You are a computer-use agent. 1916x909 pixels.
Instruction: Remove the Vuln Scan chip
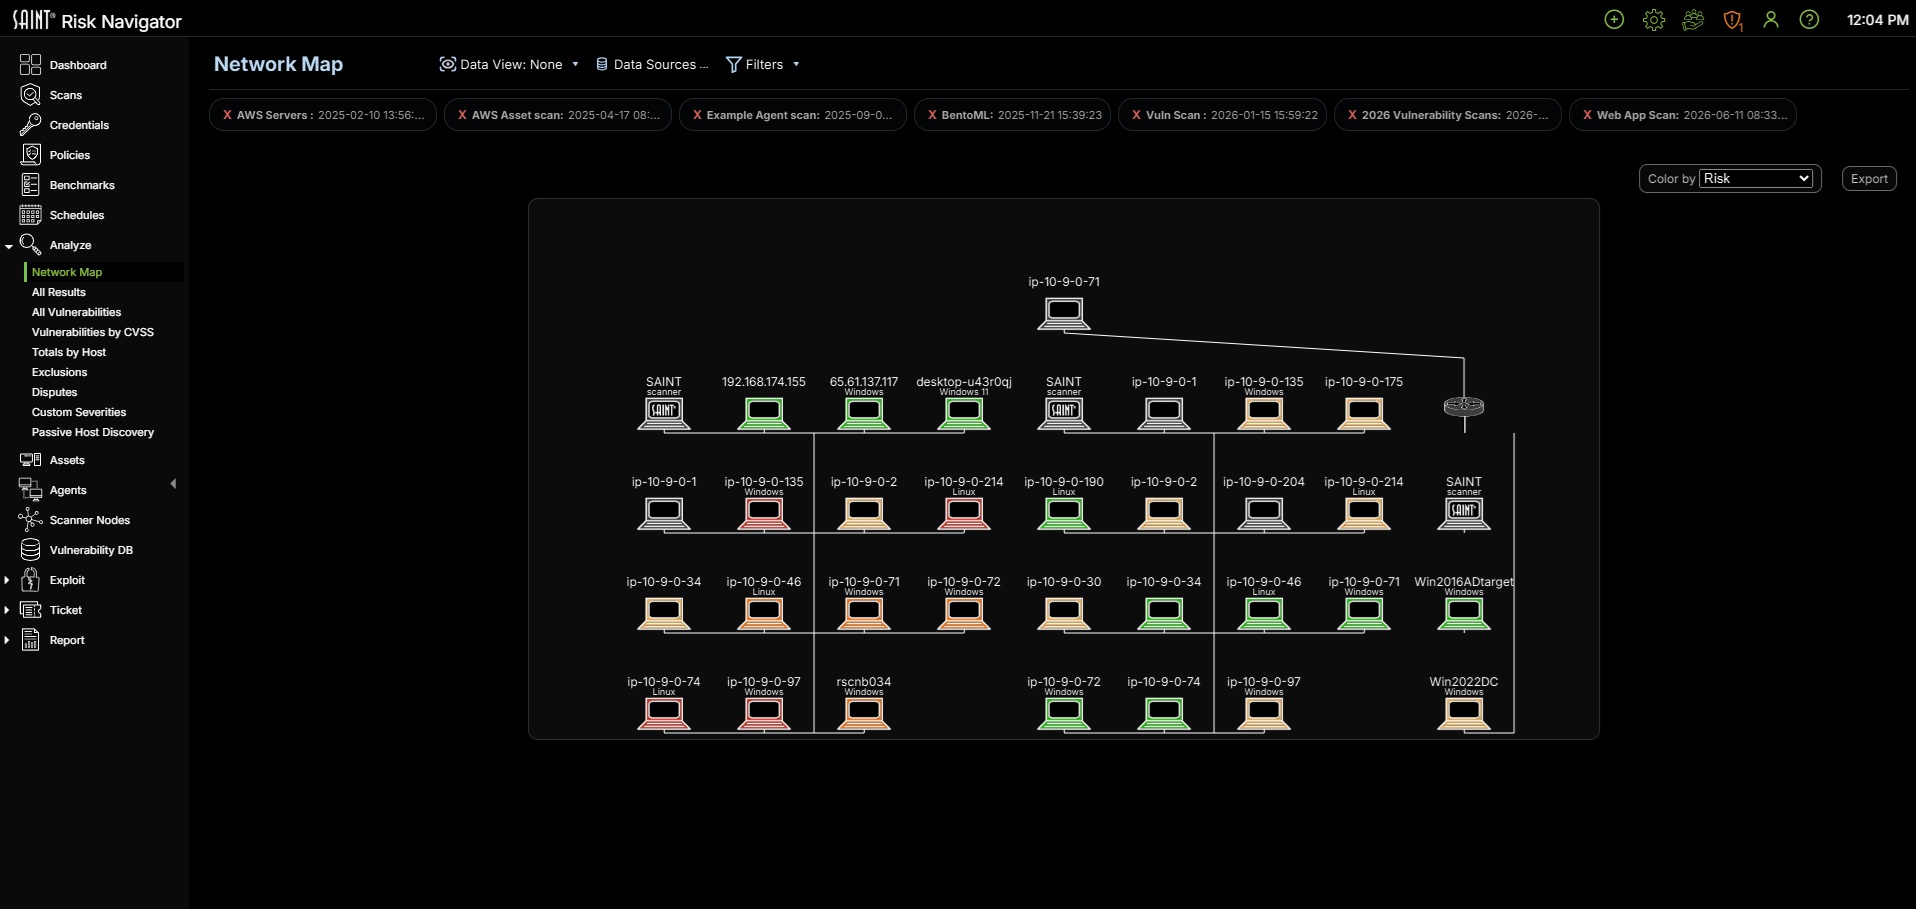tap(1136, 115)
